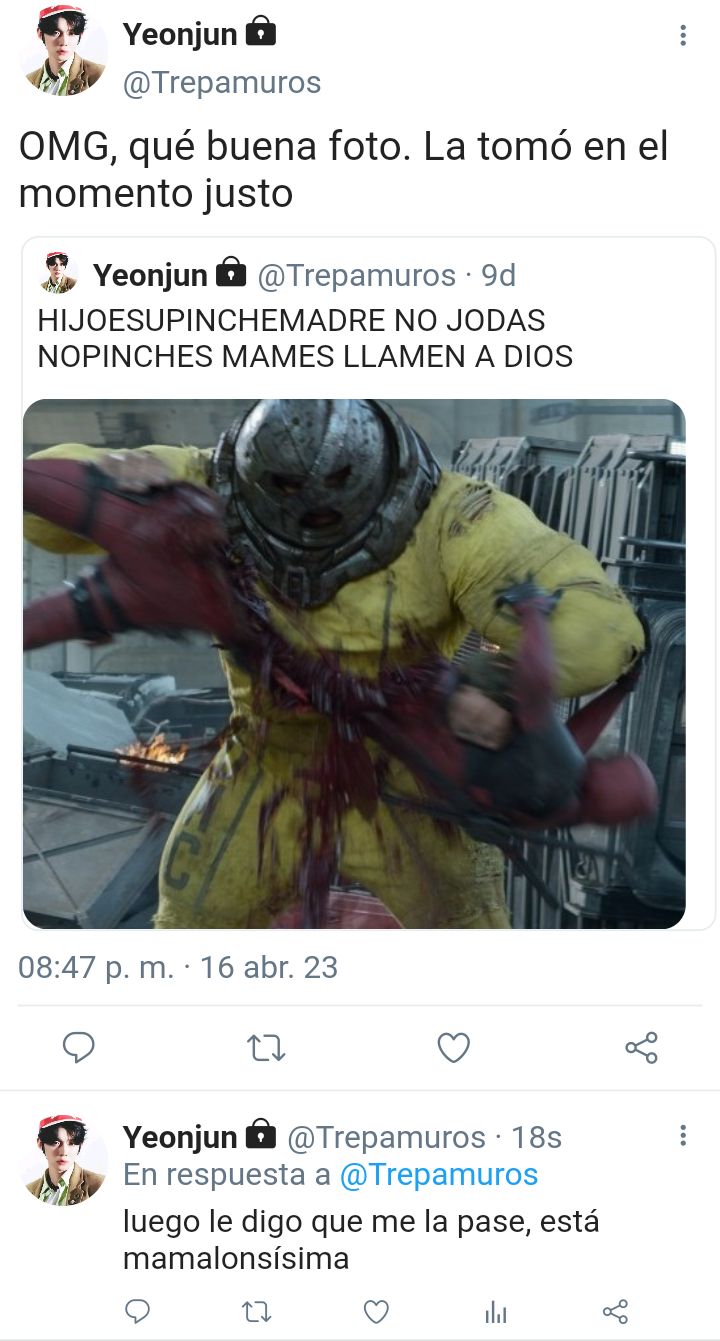Open the Yeonjun display name on the reply
This screenshot has width=720, height=1341.
point(180,1137)
